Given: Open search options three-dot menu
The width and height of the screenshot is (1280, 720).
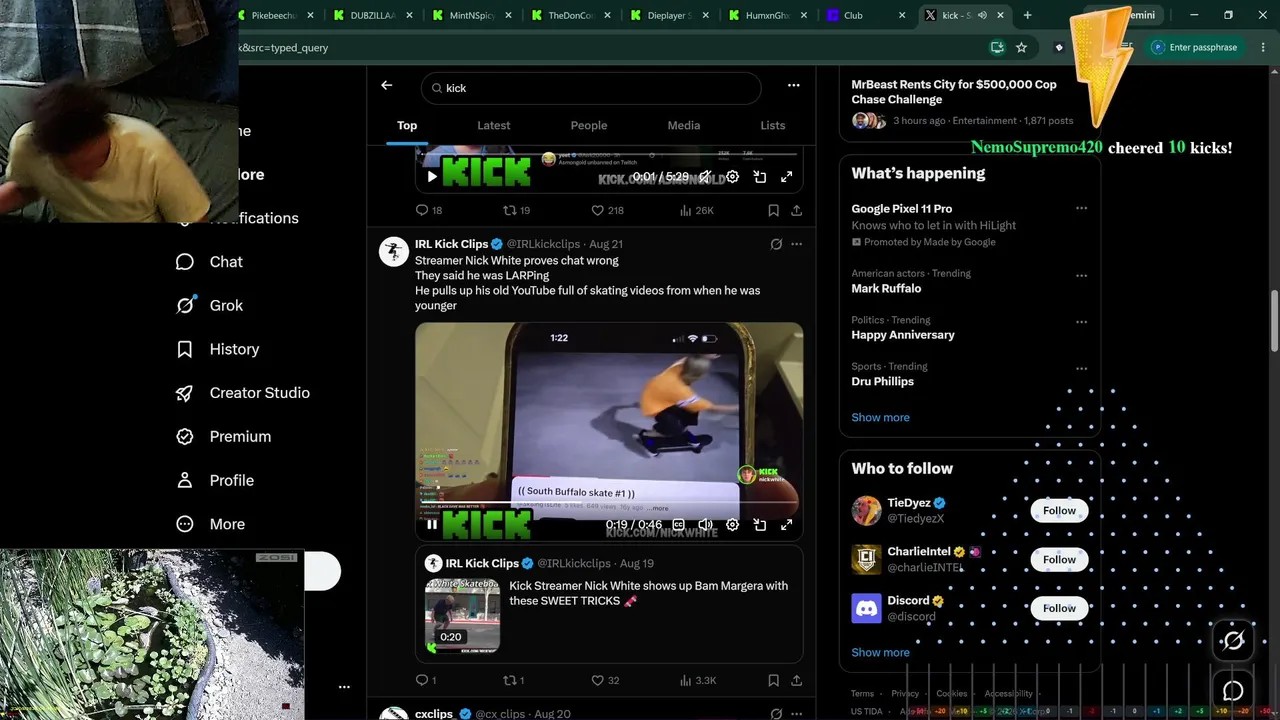Looking at the screenshot, I should (793, 86).
